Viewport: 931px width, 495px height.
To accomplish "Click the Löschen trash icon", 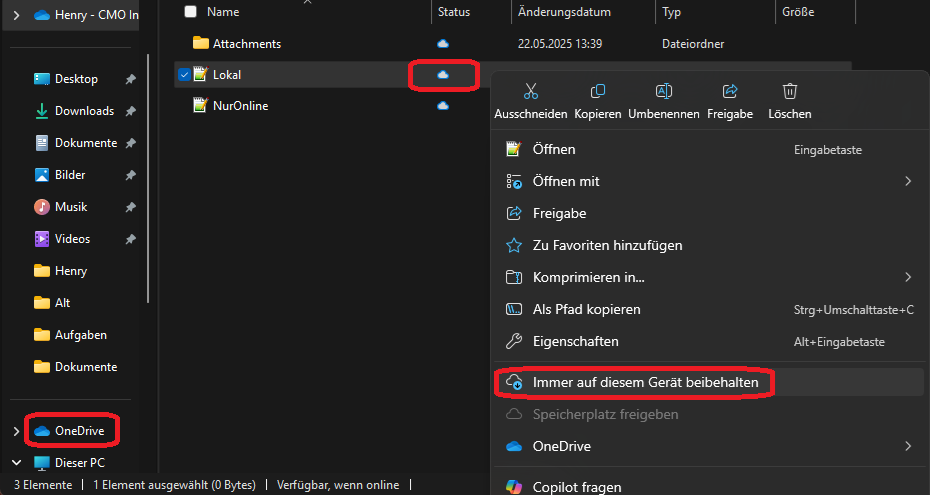I will click(790, 91).
